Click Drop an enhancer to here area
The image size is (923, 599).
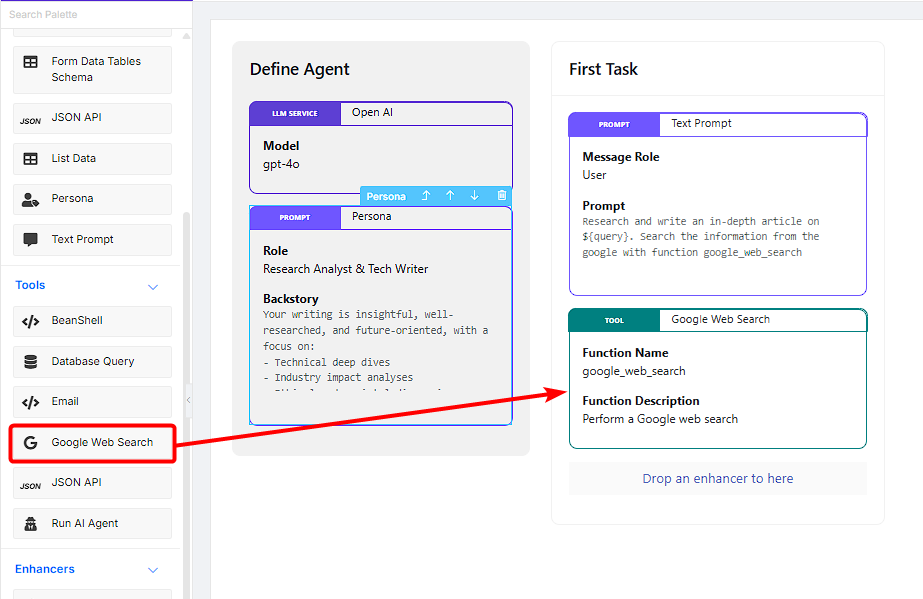click(718, 479)
